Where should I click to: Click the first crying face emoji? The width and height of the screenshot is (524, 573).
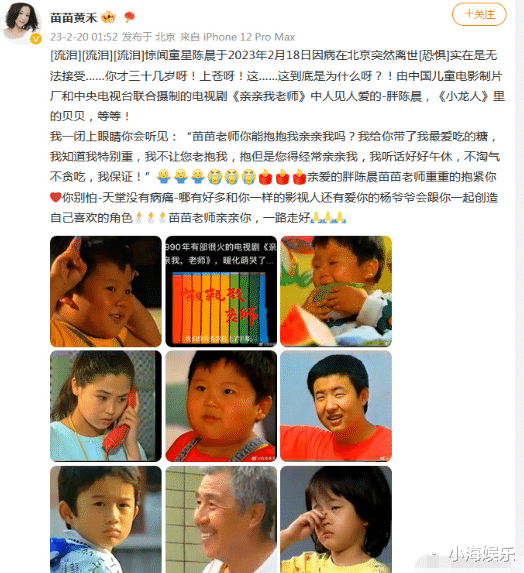point(215,177)
